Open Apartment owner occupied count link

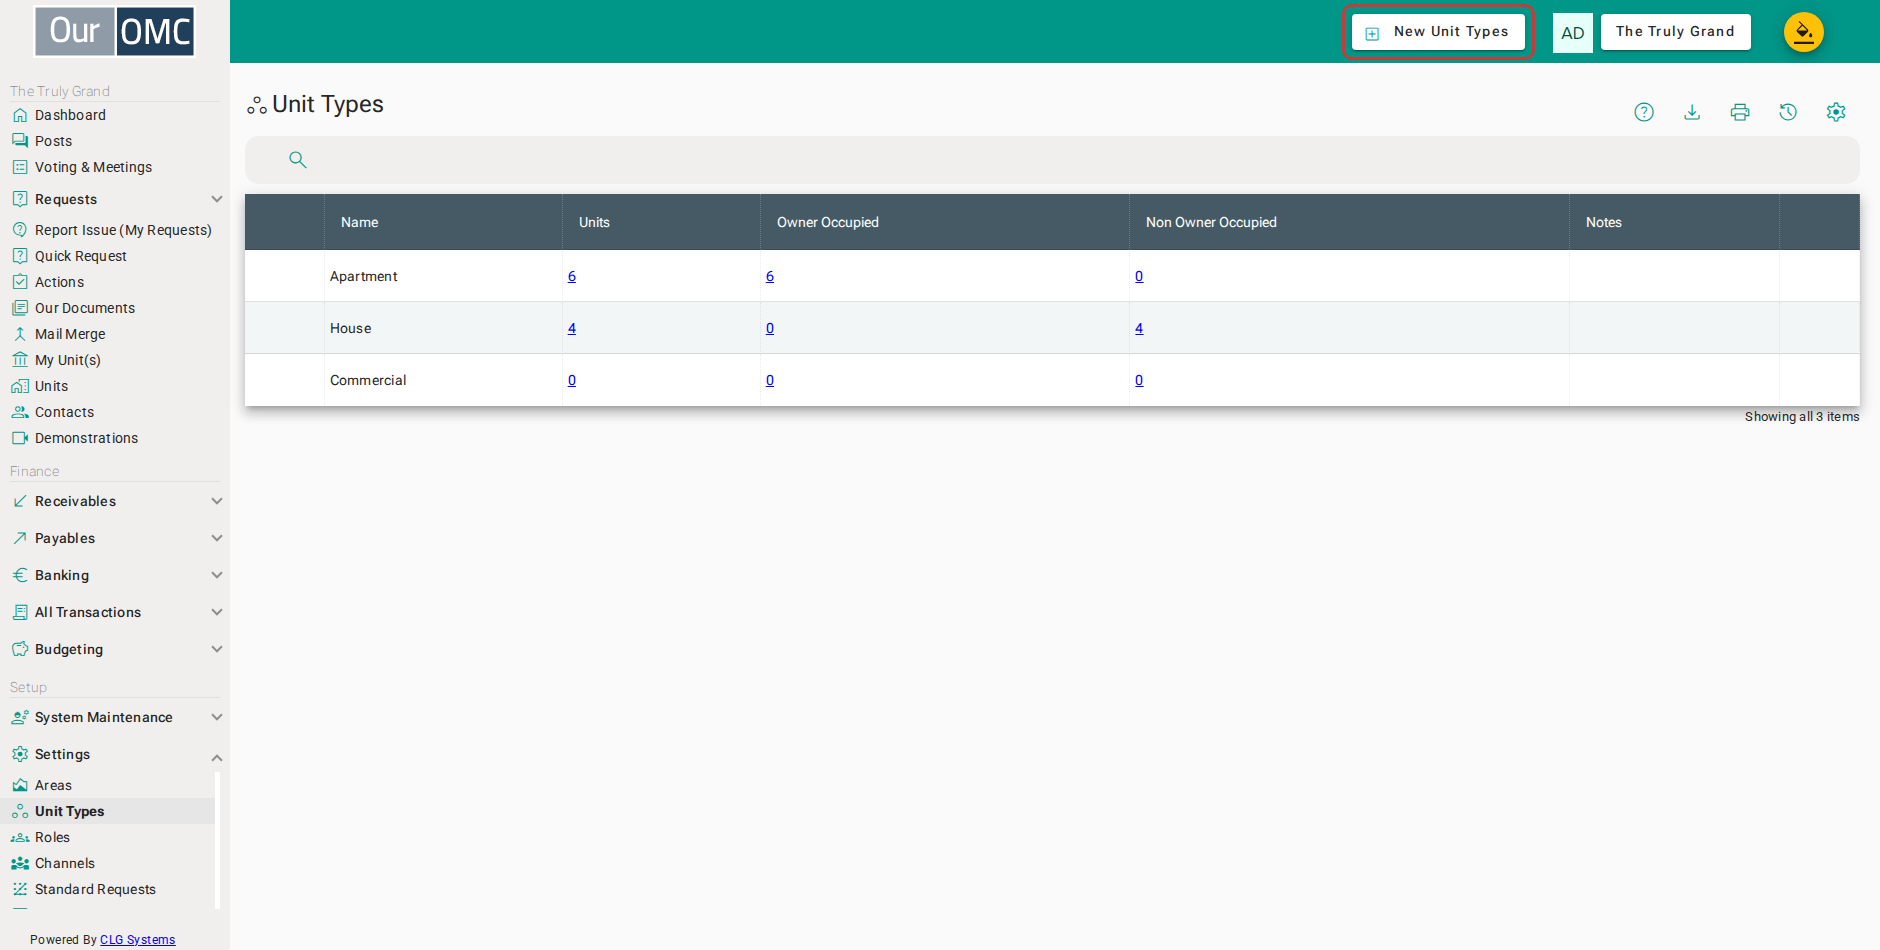click(770, 276)
